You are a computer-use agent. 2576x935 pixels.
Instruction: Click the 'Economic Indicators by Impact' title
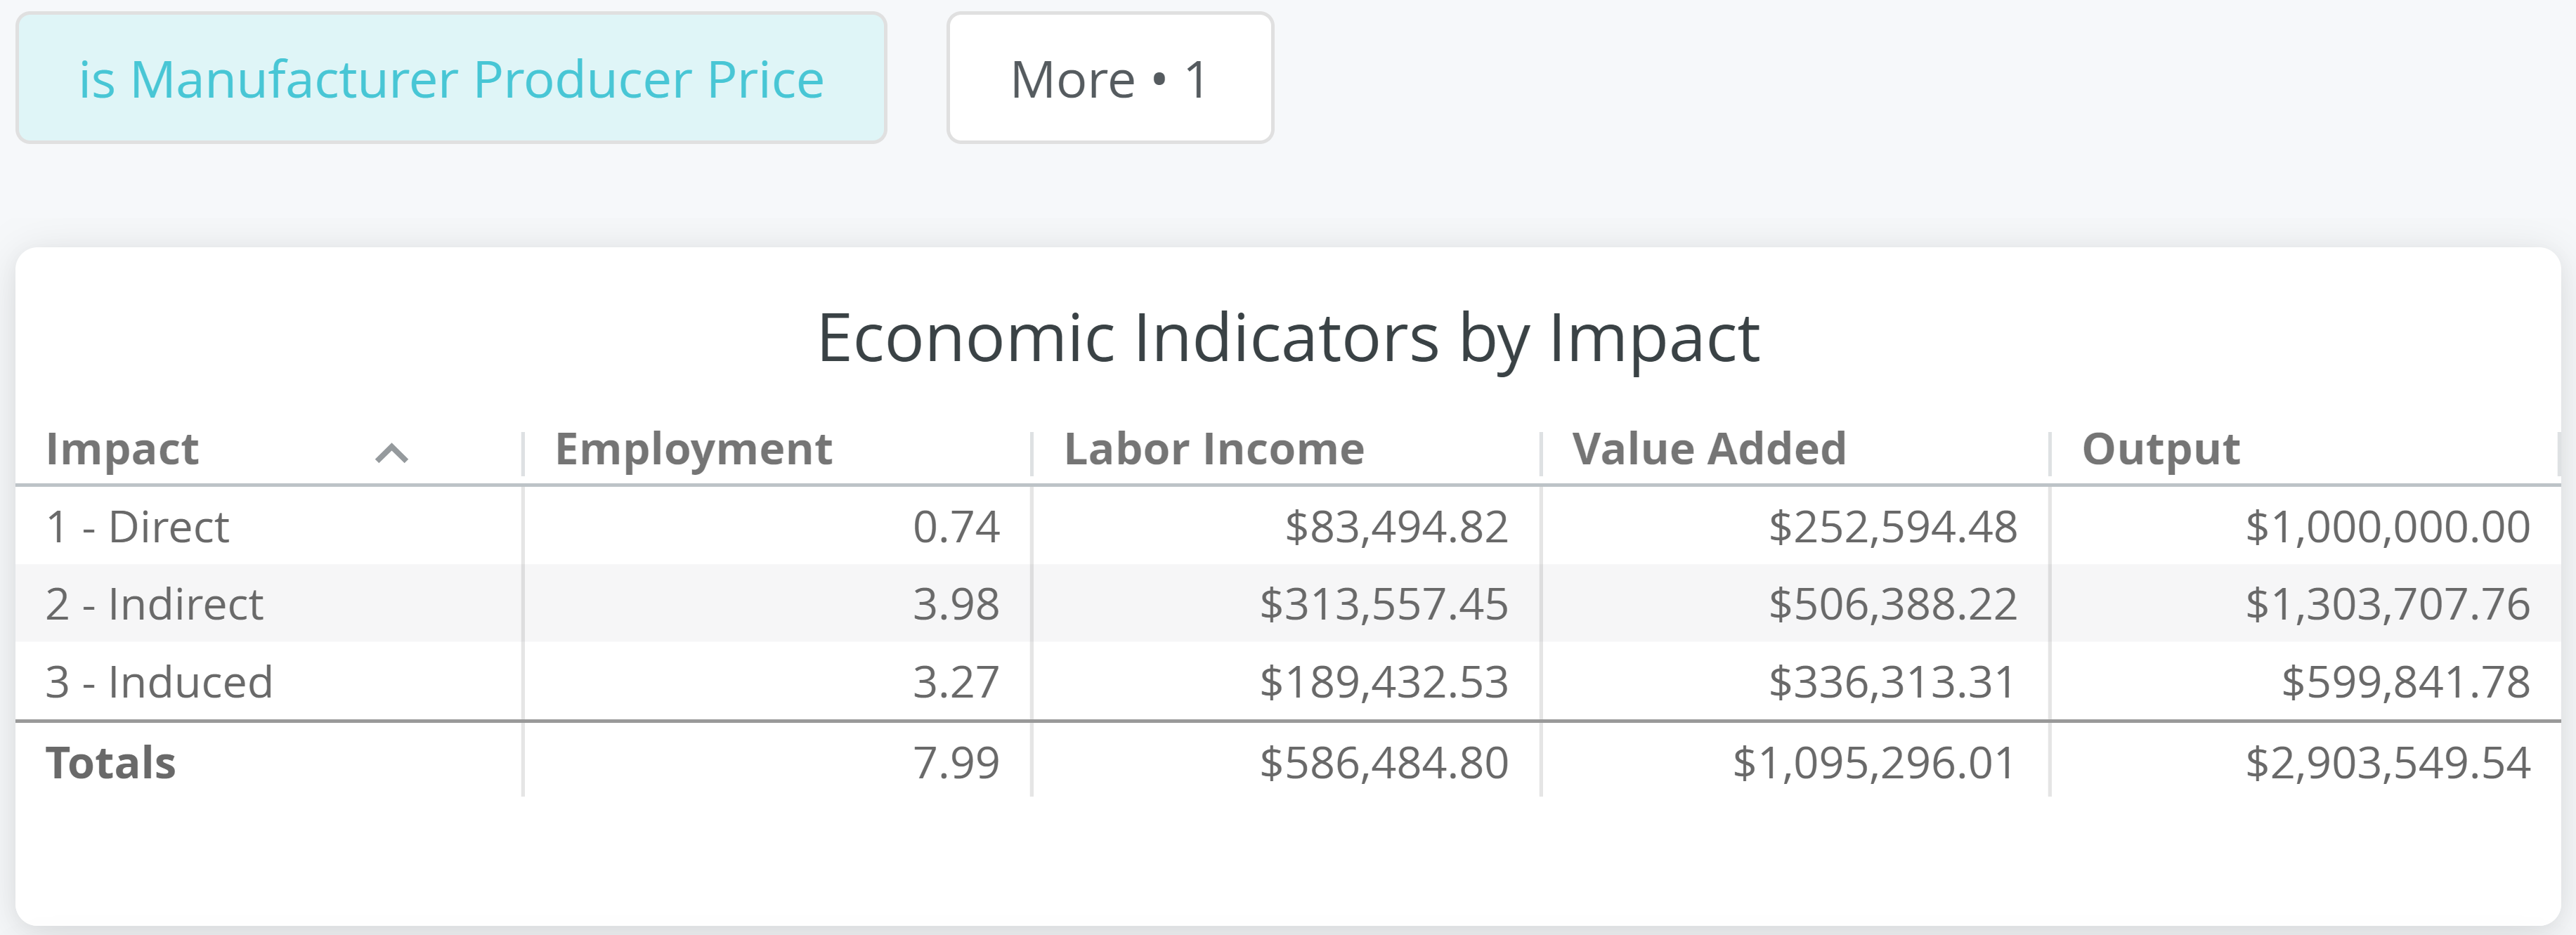[1288, 338]
